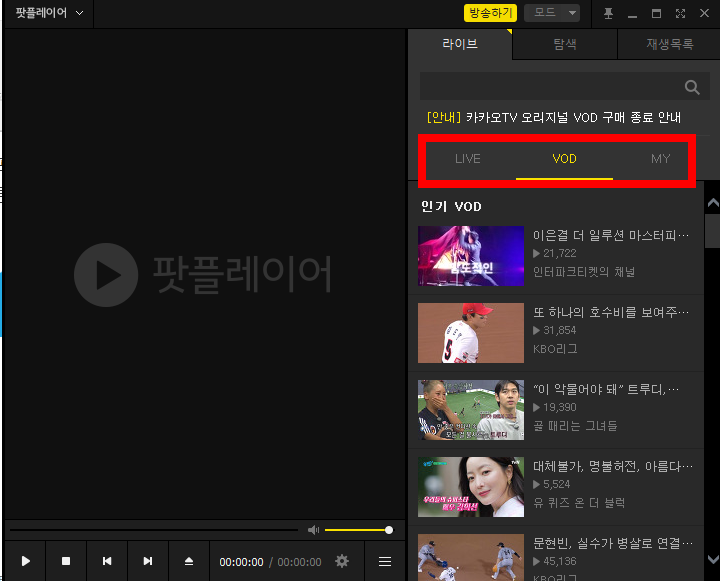Viewport: 720px width, 581px height.
Task: Open the 이은결 더 일루션 video thumbnail
Action: [471, 256]
